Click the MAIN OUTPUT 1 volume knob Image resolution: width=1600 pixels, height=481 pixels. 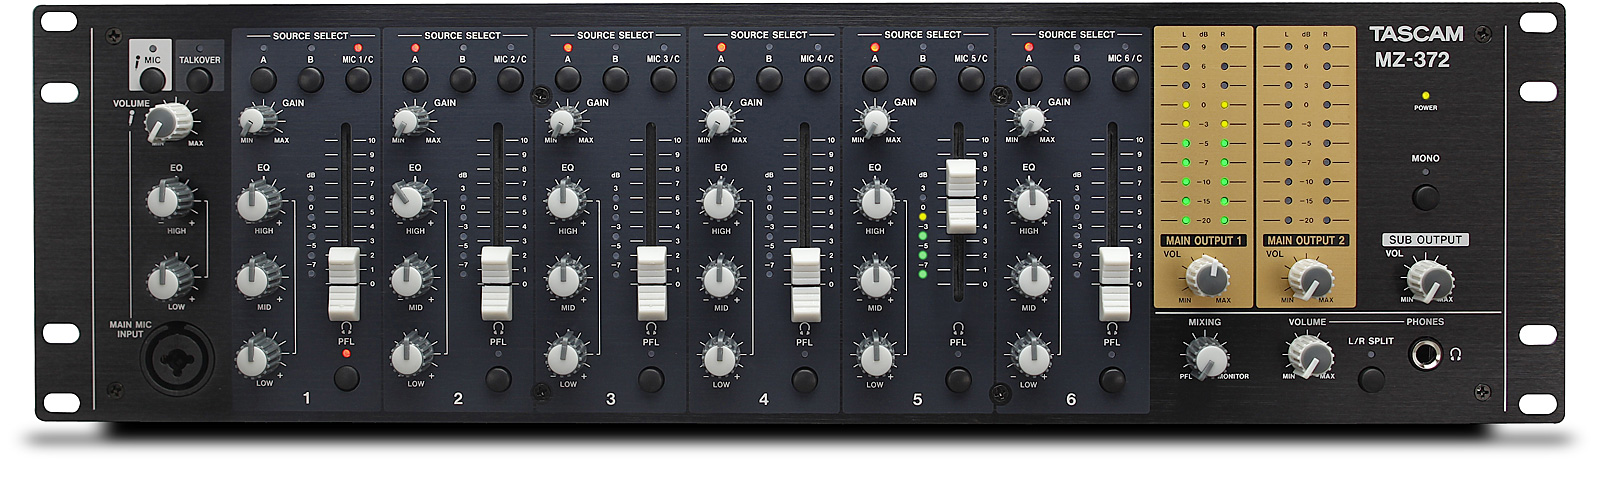(x=1206, y=276)
